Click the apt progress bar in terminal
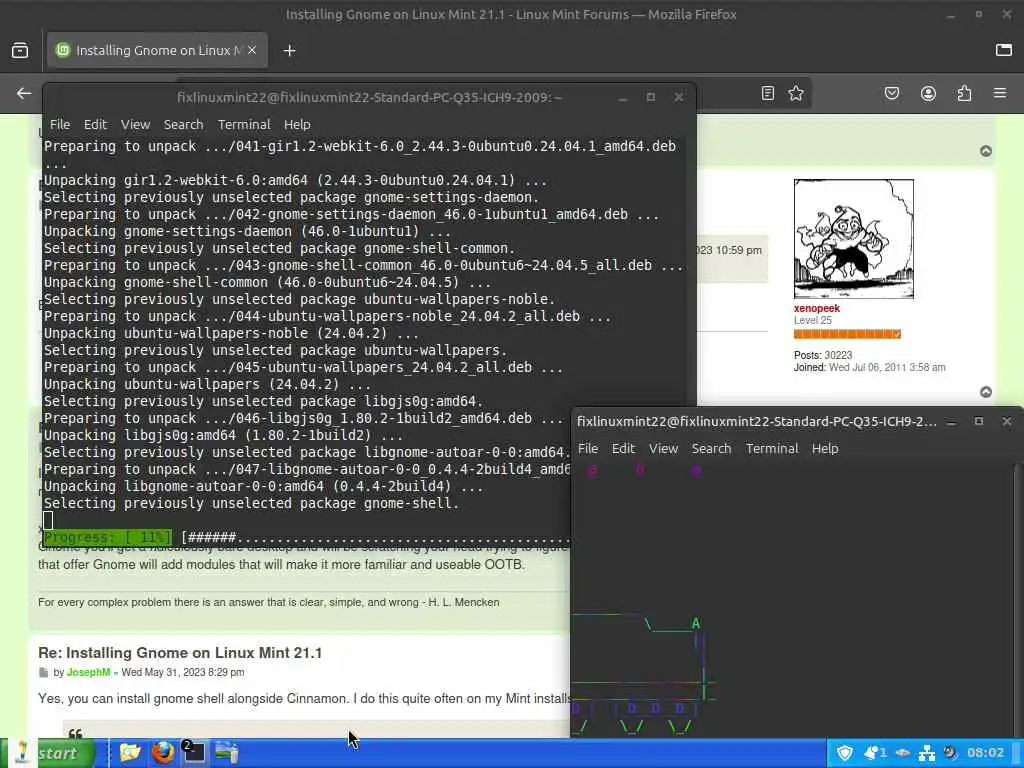The height and width of the screenshot is (768, 1024). [x=307, y=537]
